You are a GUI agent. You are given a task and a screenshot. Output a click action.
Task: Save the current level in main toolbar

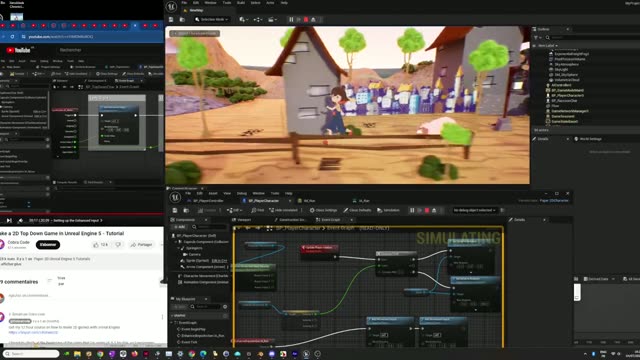[171, 19]
